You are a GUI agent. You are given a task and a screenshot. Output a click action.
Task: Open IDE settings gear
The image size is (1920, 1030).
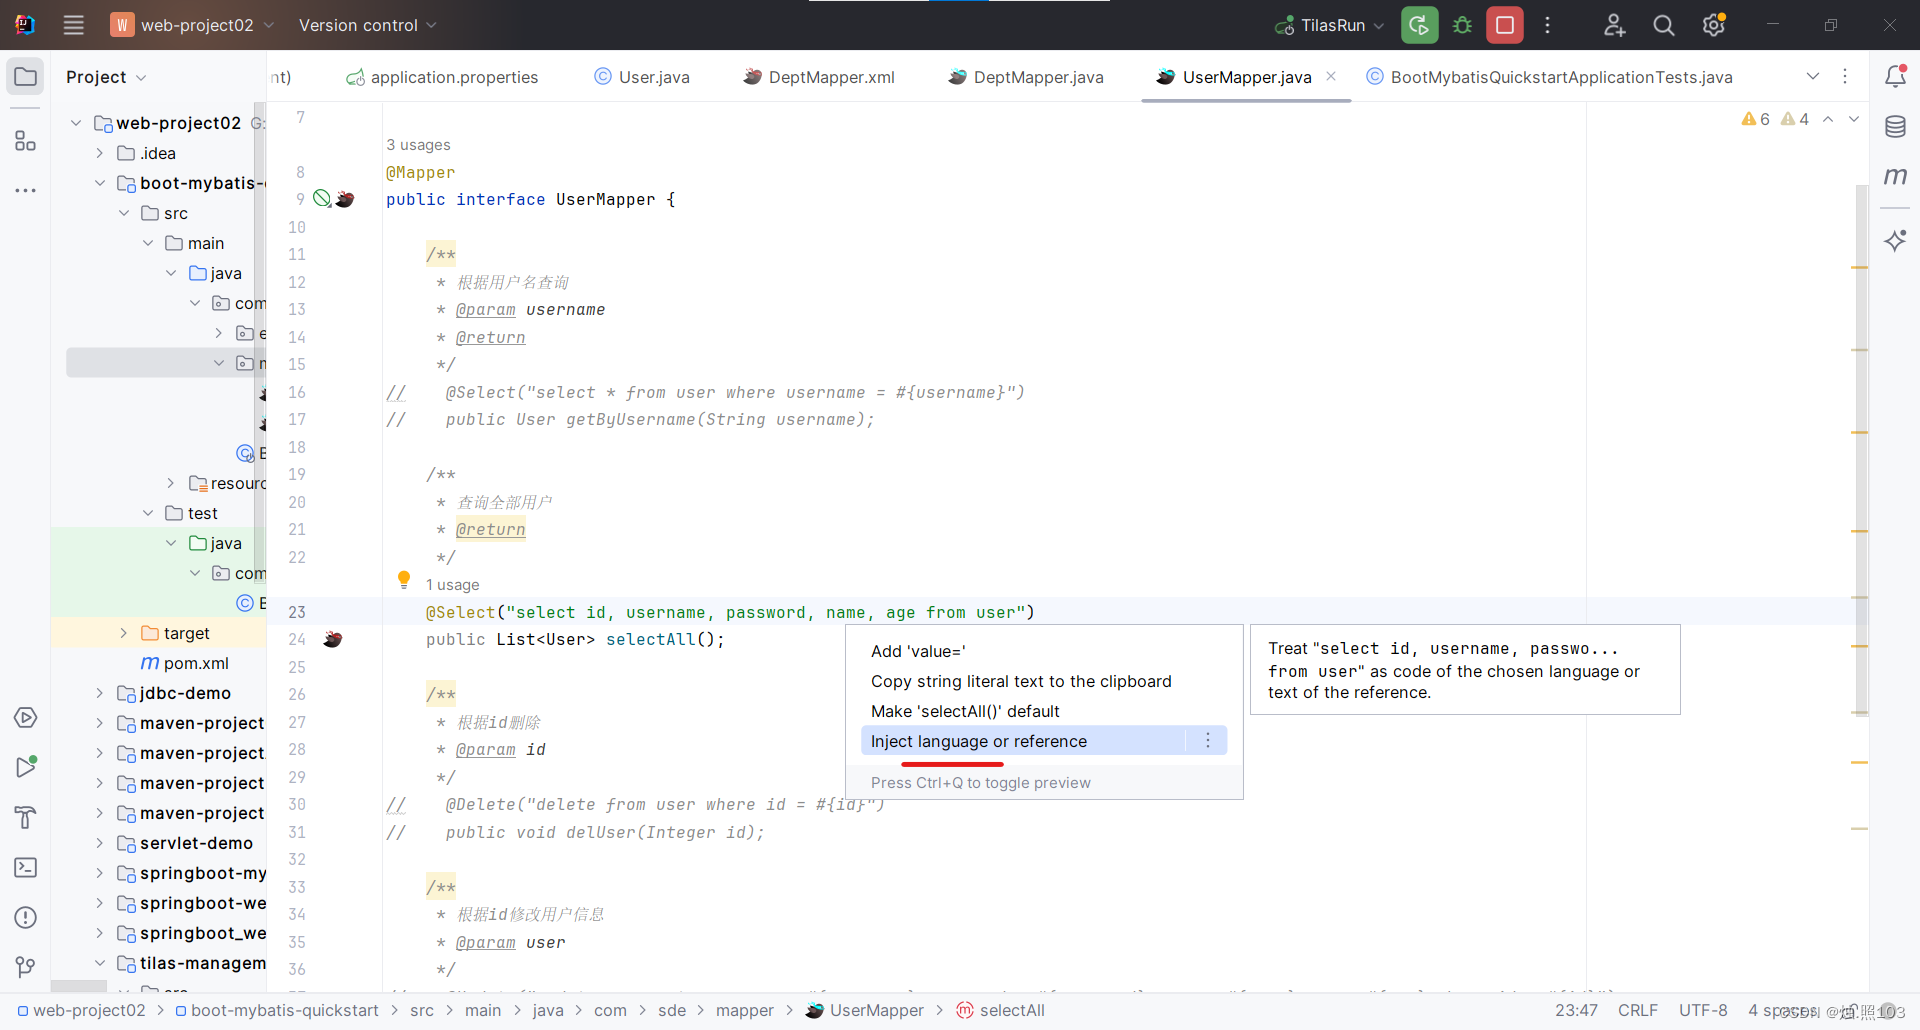(1714, 25)
